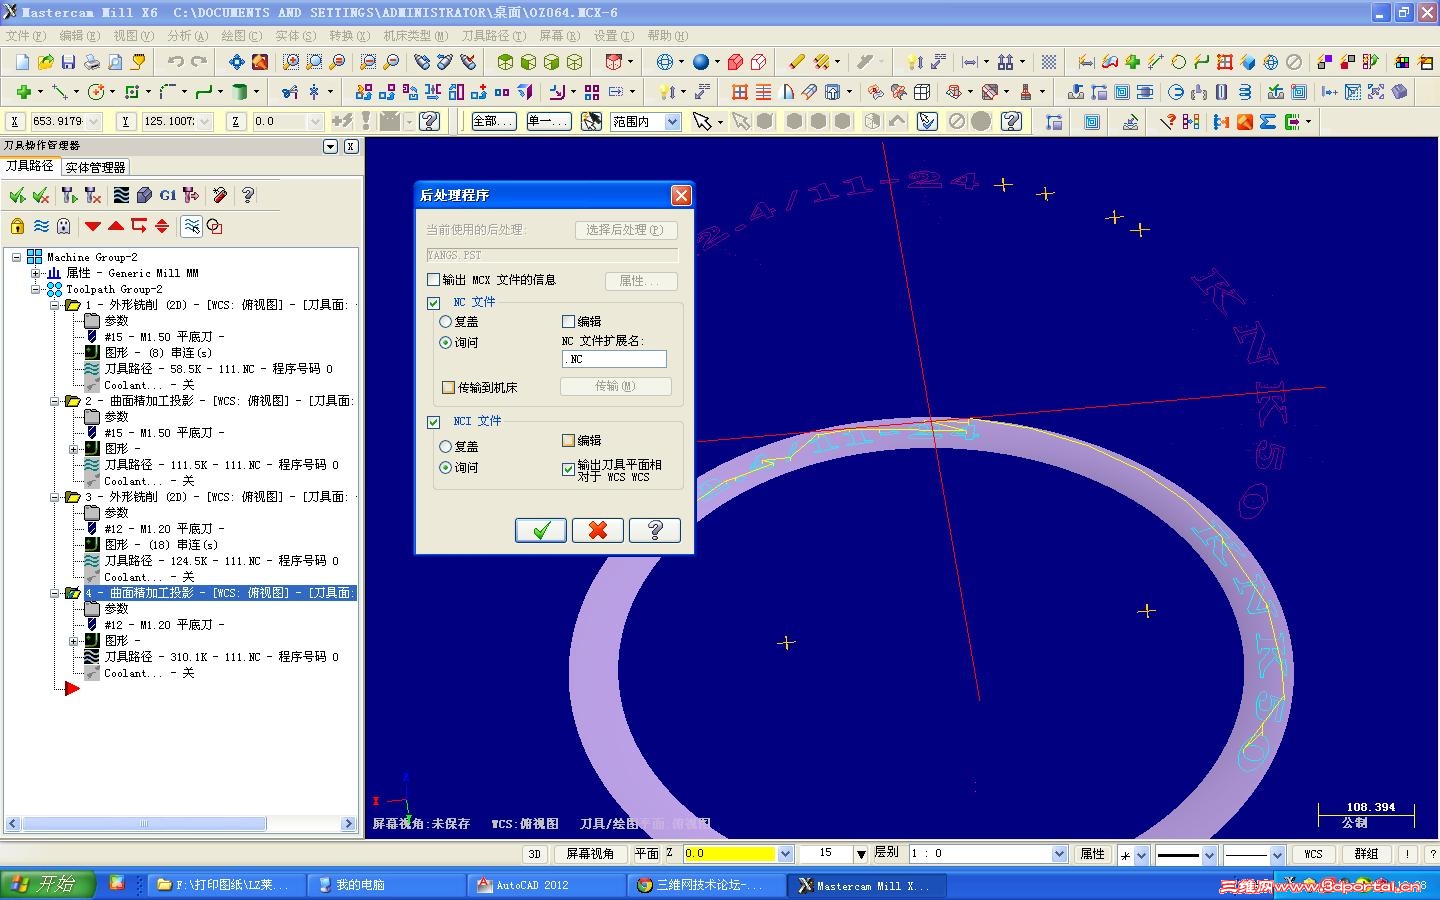Screen dimensions: 1440x900
Task: Open the 机床类型 menu
Action: click(415, 36)
